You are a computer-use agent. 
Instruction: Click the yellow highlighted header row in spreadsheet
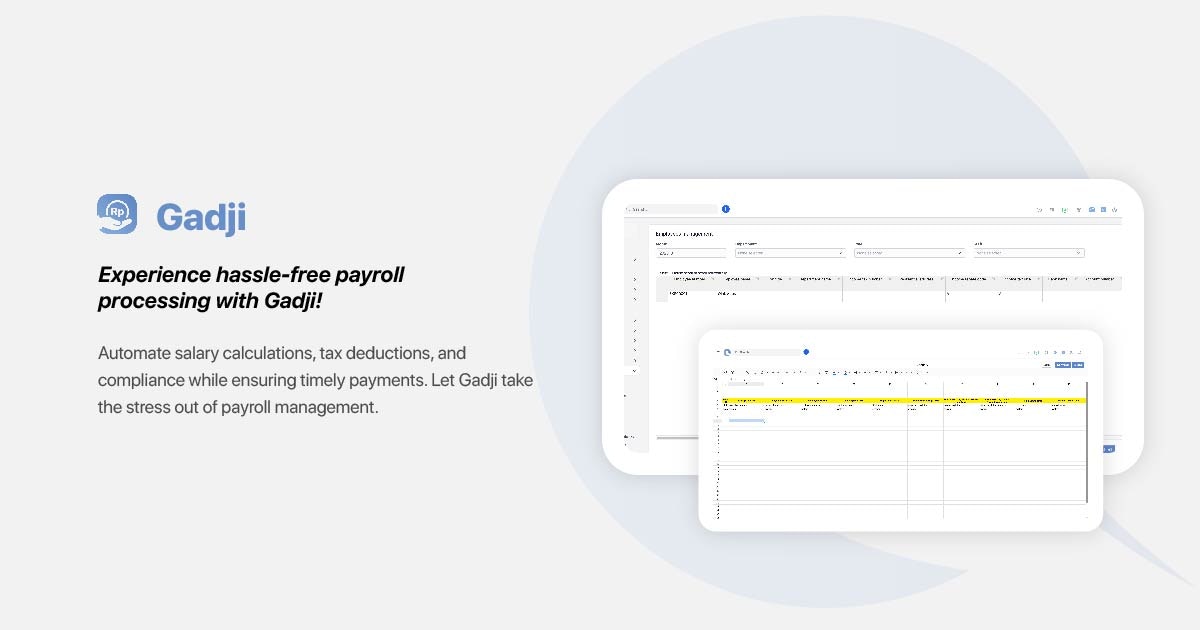(x=902, y=400)
